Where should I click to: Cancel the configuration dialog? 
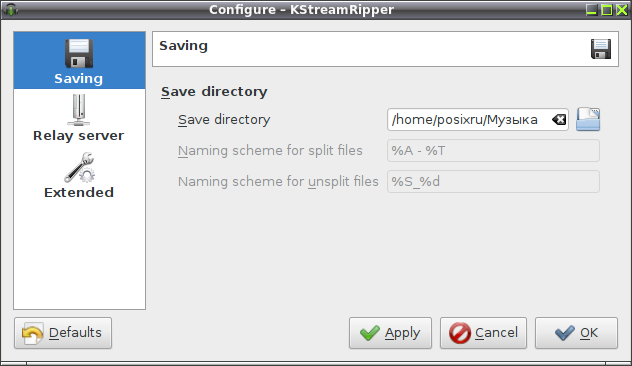(483, 333)
